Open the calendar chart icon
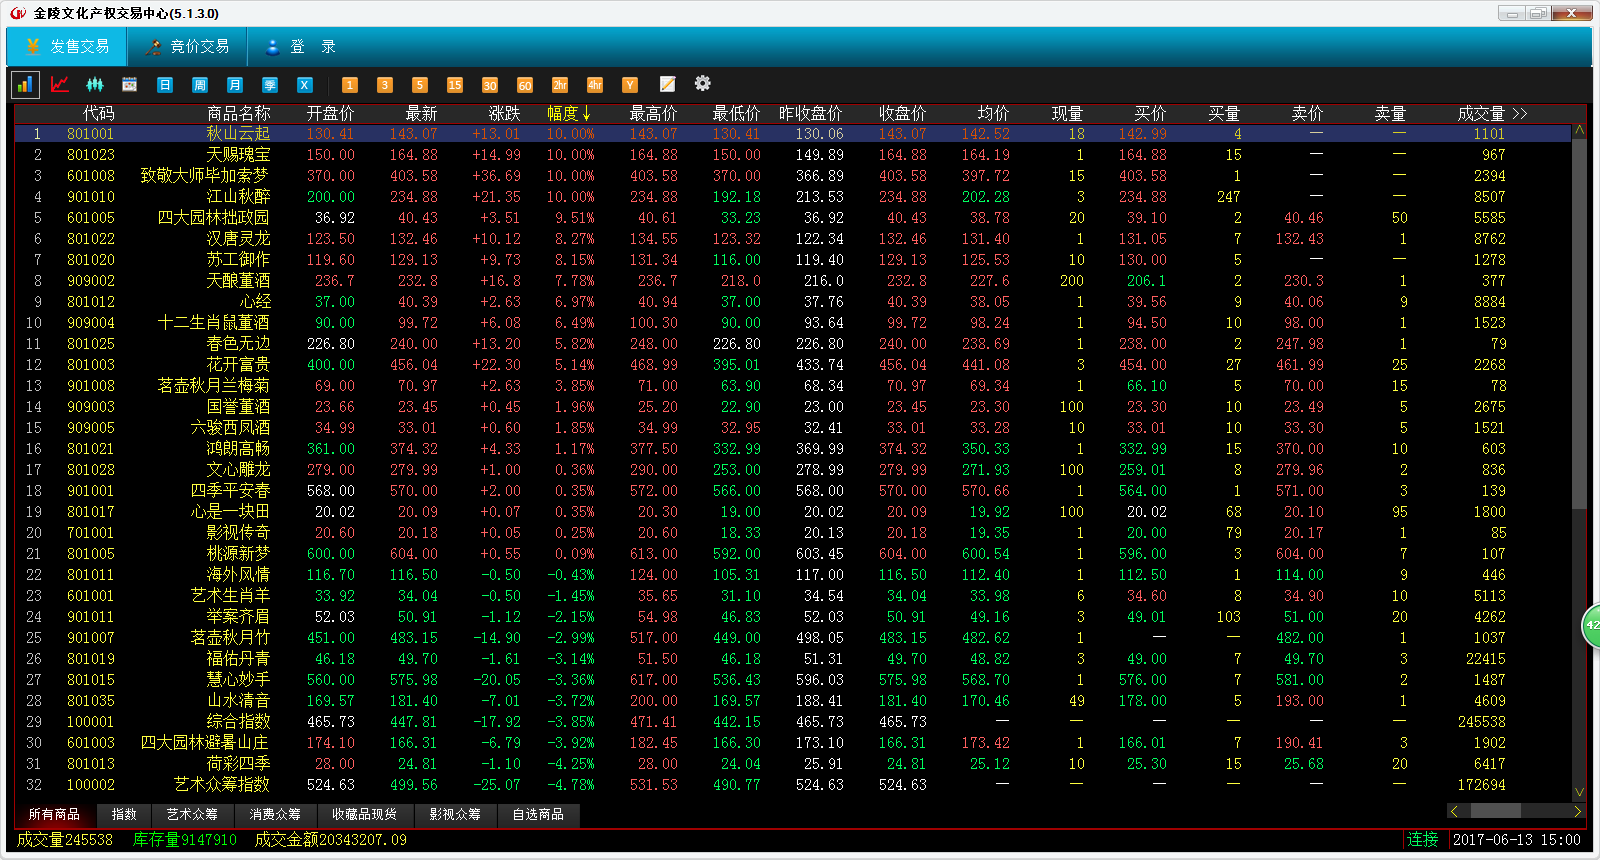The height and width of the screenshot is (860, 1600). 130,85
